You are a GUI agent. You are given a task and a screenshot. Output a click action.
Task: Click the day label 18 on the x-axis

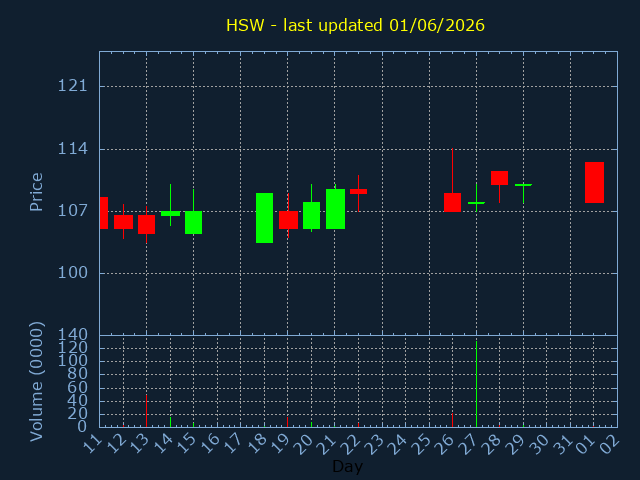(257, 444)
